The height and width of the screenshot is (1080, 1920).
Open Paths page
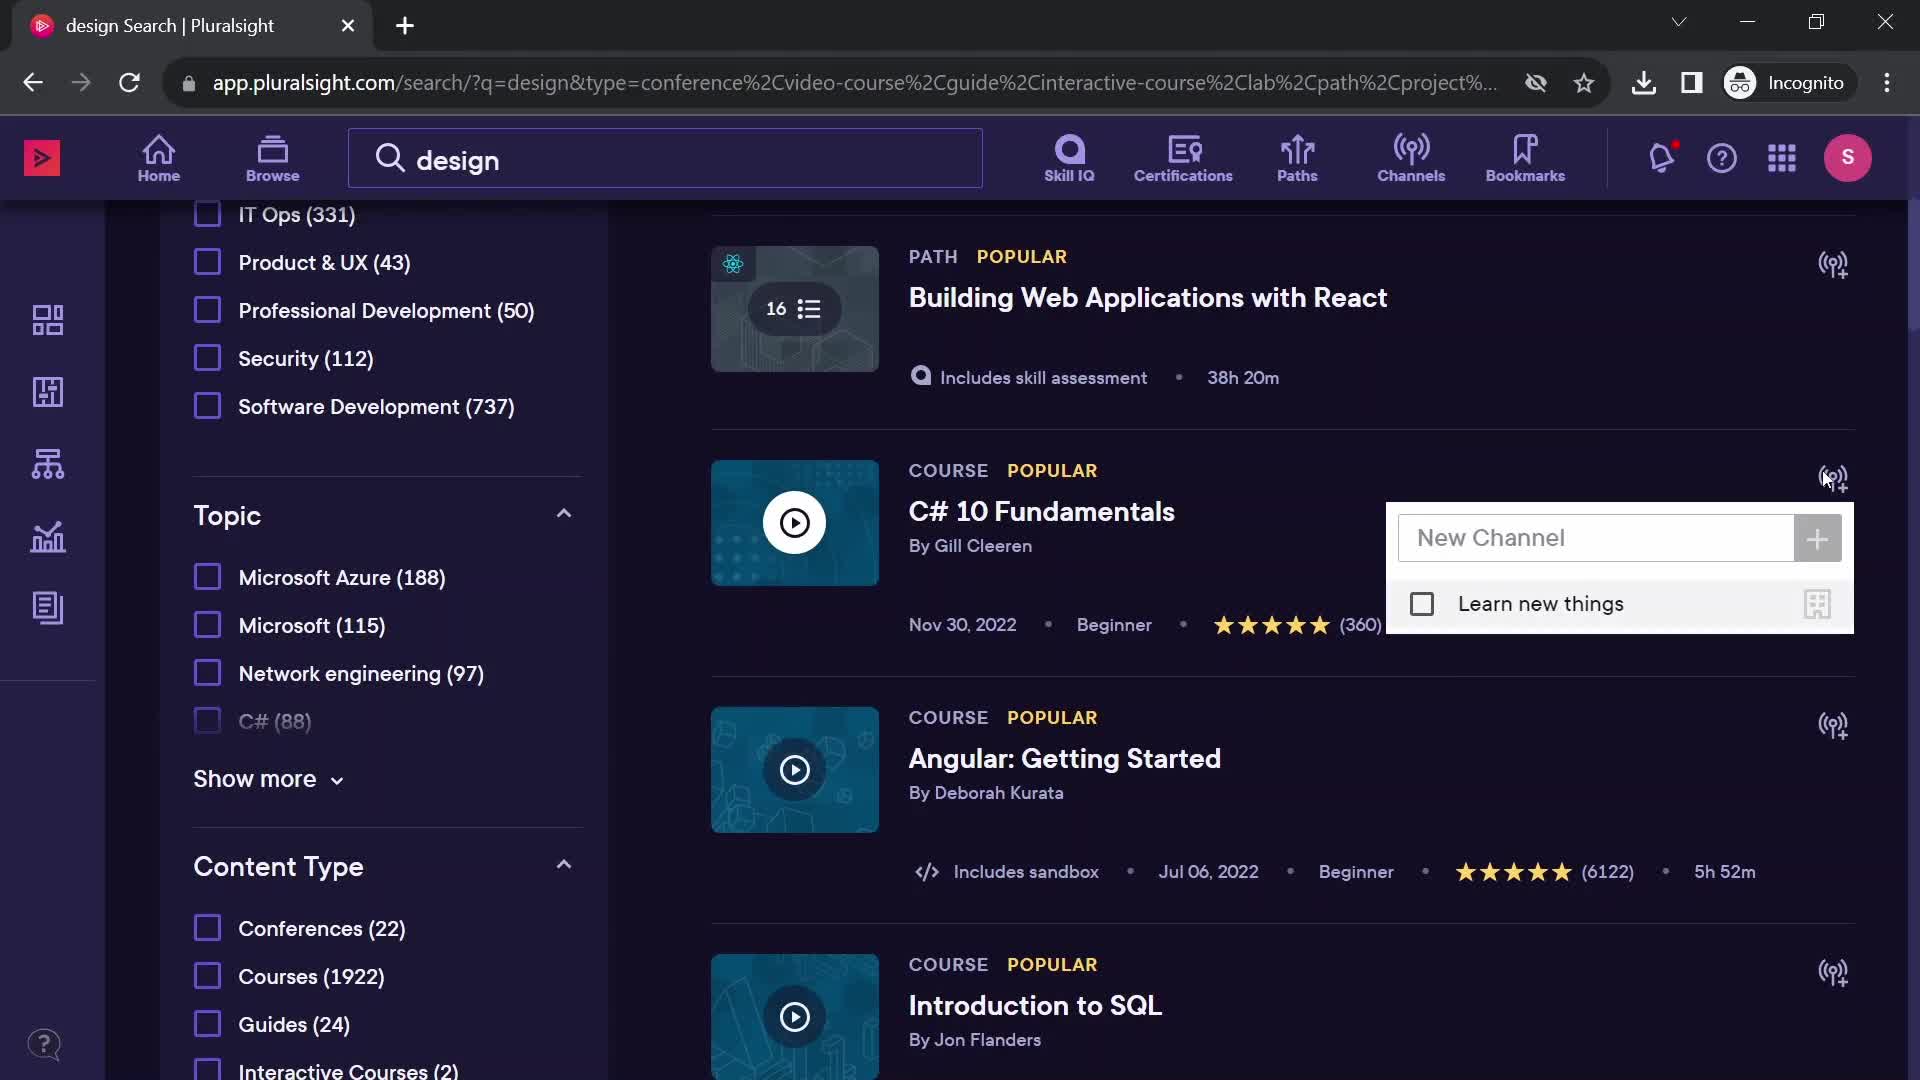(x=1297, y=158)
